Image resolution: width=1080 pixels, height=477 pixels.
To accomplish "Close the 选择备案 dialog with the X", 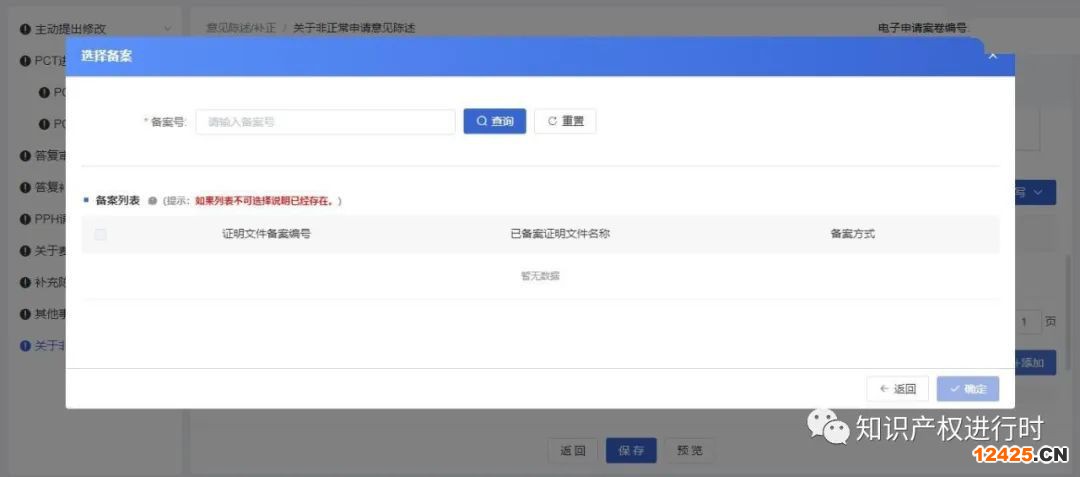I will 992,56.
